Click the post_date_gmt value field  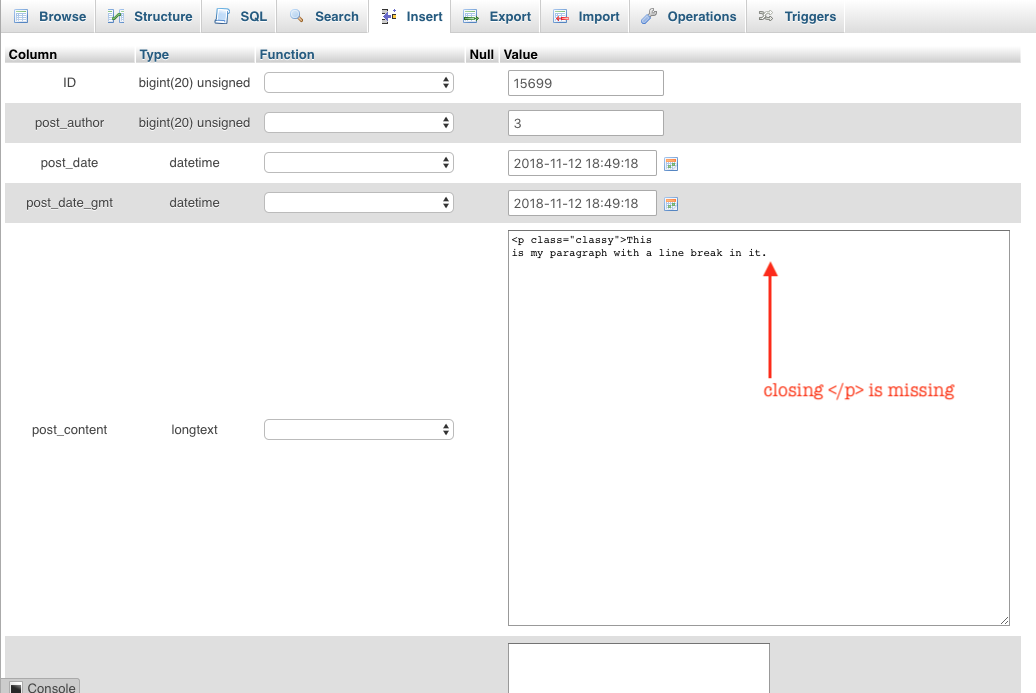(x=582, y=203)
